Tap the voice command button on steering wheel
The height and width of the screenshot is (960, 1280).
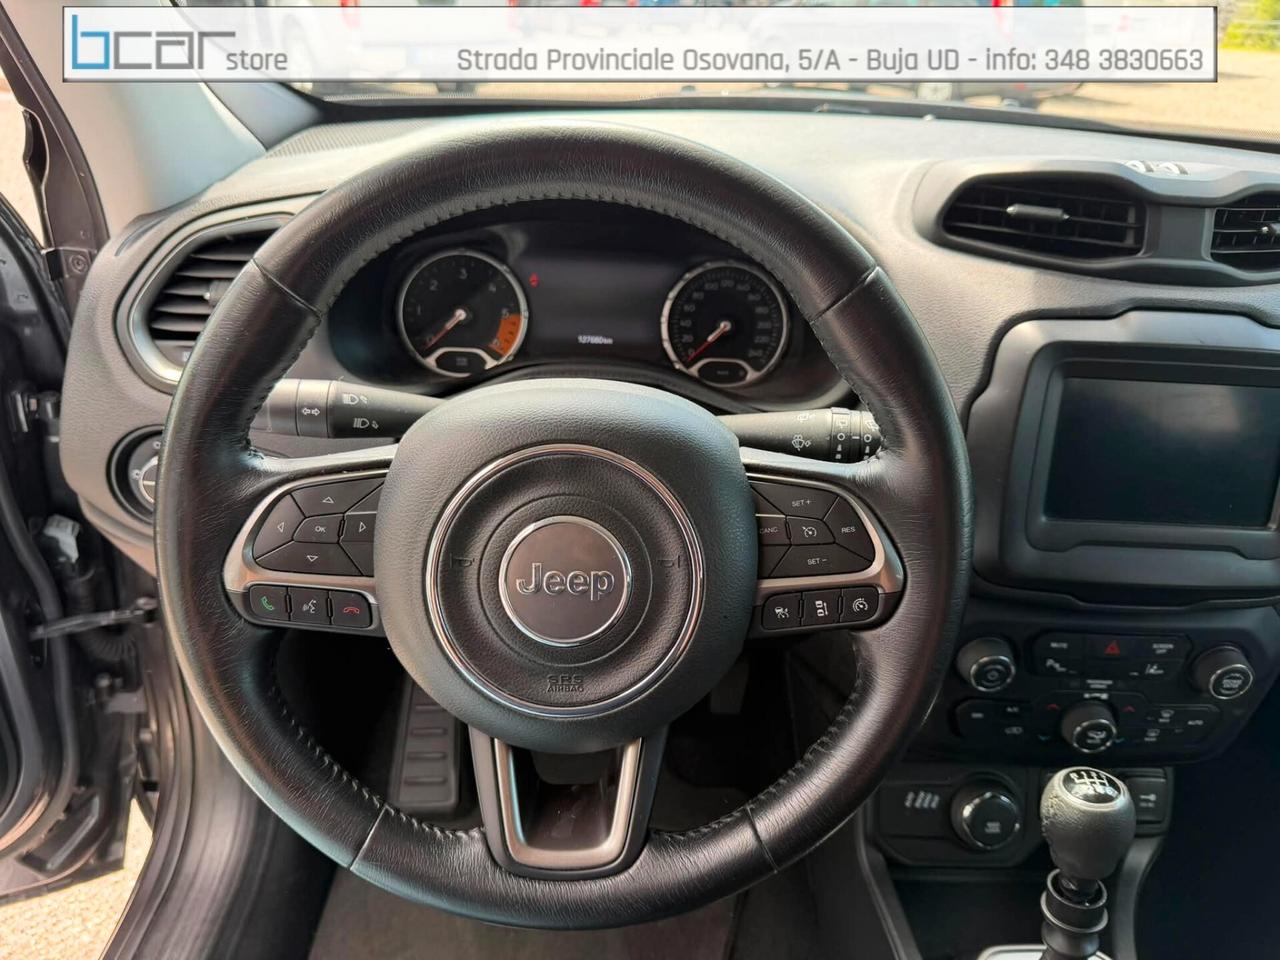309,607
